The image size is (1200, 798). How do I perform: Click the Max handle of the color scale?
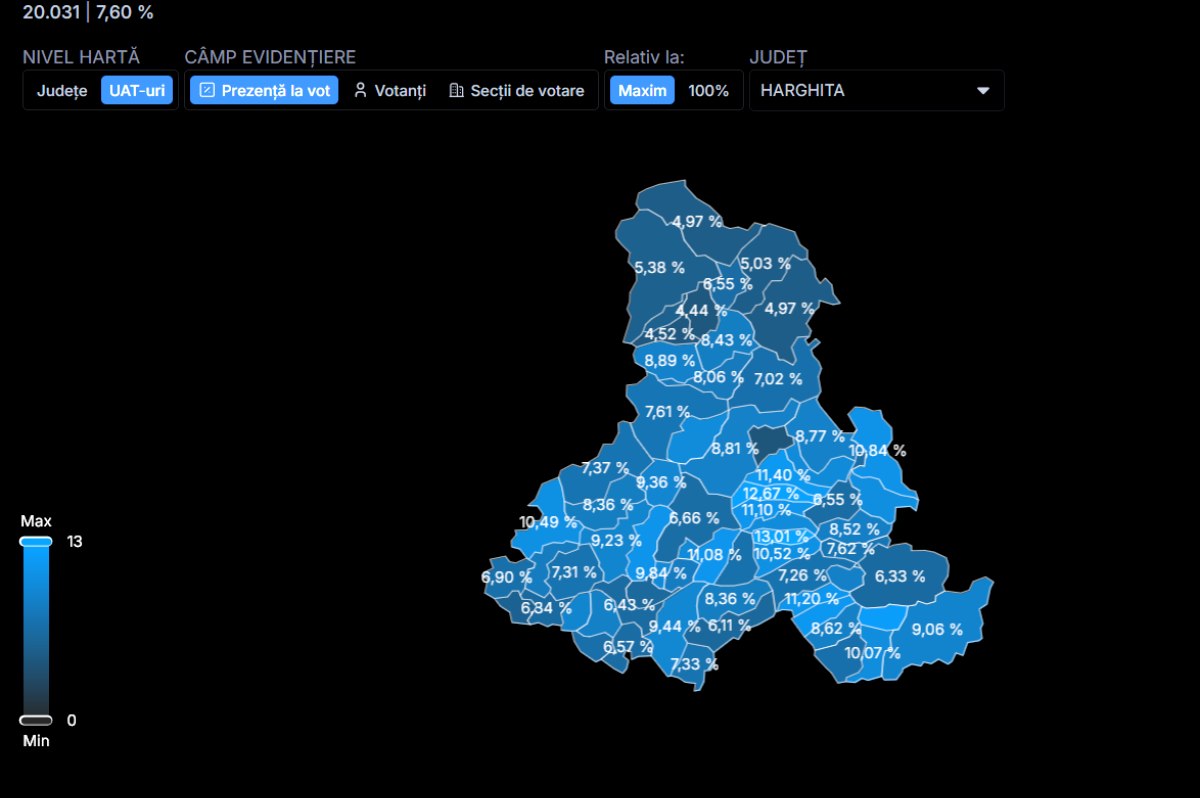click(x=36, y=541)
